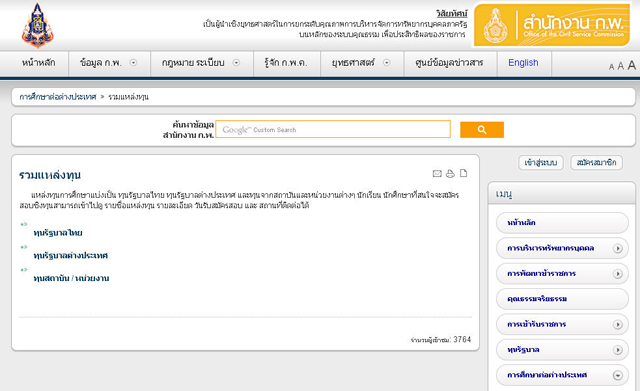Expand the ข้อมูล ก.พ. menu arrow
This screenshot has width=640, height=391.
click(133, 63)
